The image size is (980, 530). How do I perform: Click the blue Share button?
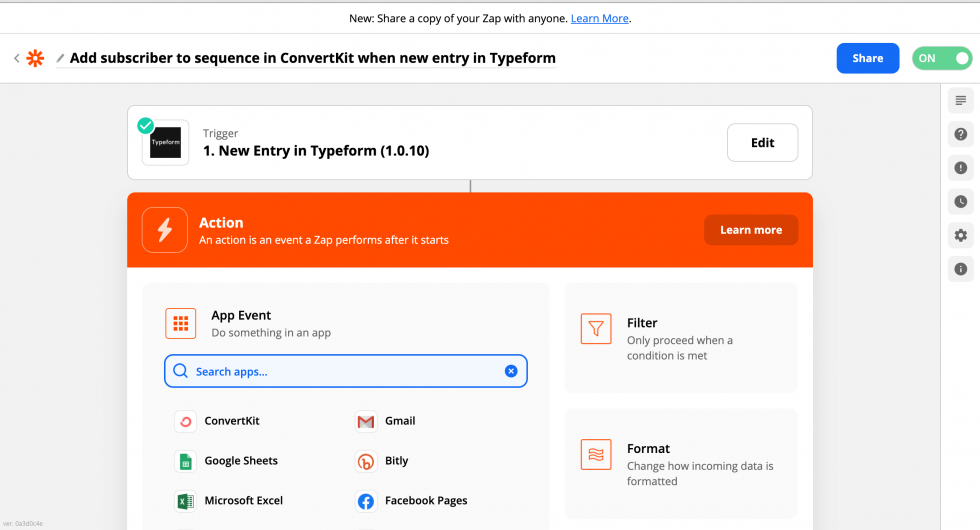point(868,58)
